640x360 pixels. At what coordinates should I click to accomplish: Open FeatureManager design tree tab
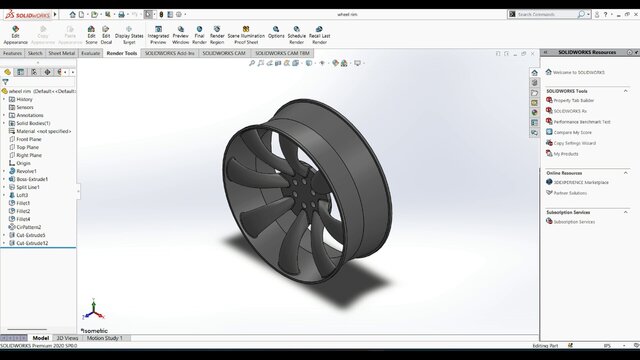tap(7, 72)
